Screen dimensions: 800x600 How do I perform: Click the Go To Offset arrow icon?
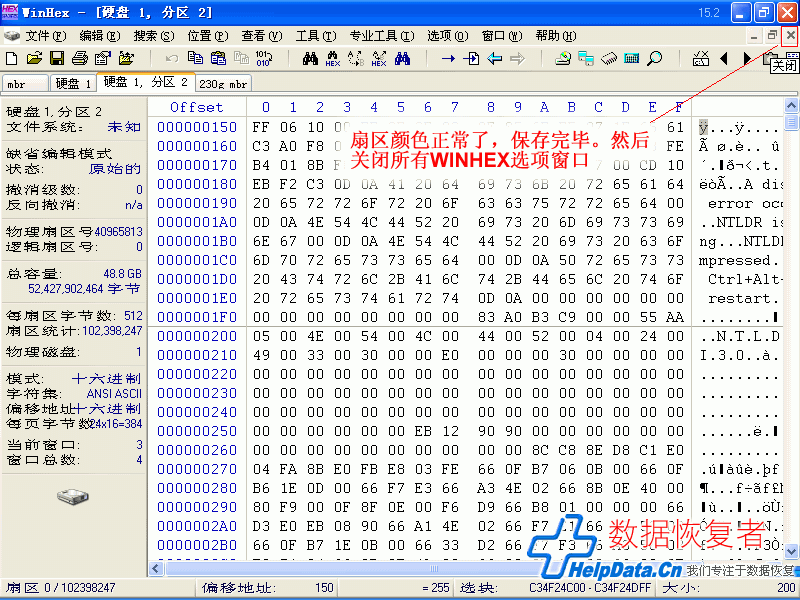coord(448,59)
